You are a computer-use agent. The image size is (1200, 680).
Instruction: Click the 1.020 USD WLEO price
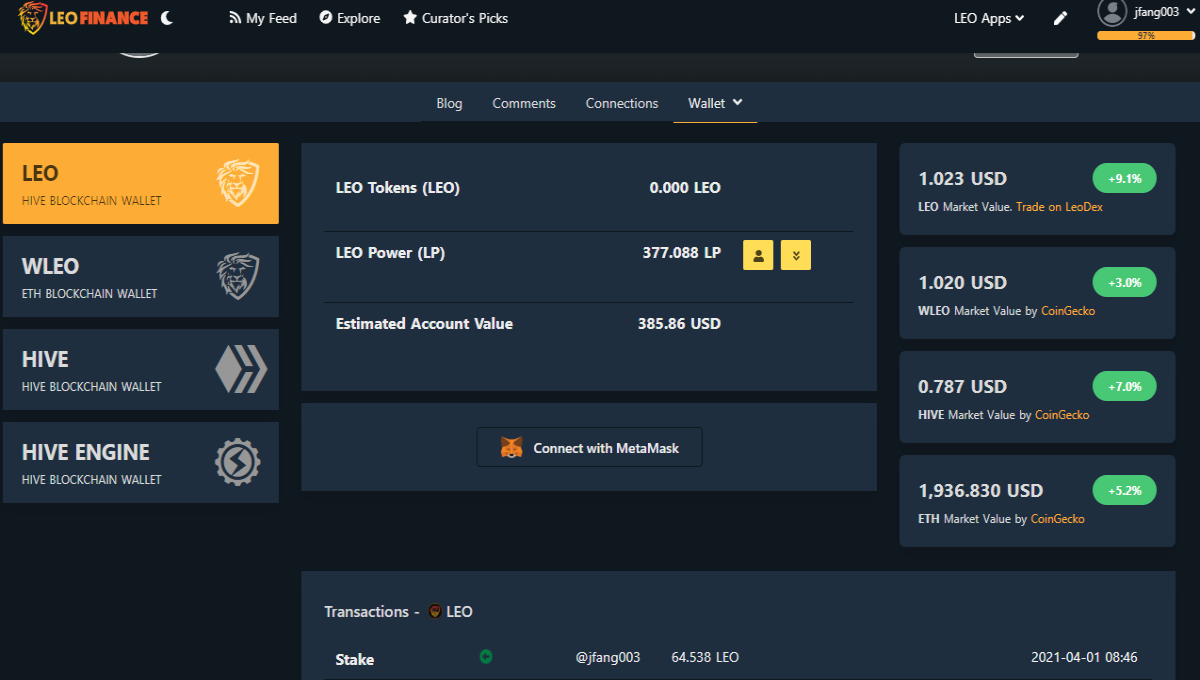tap(963, 283)
